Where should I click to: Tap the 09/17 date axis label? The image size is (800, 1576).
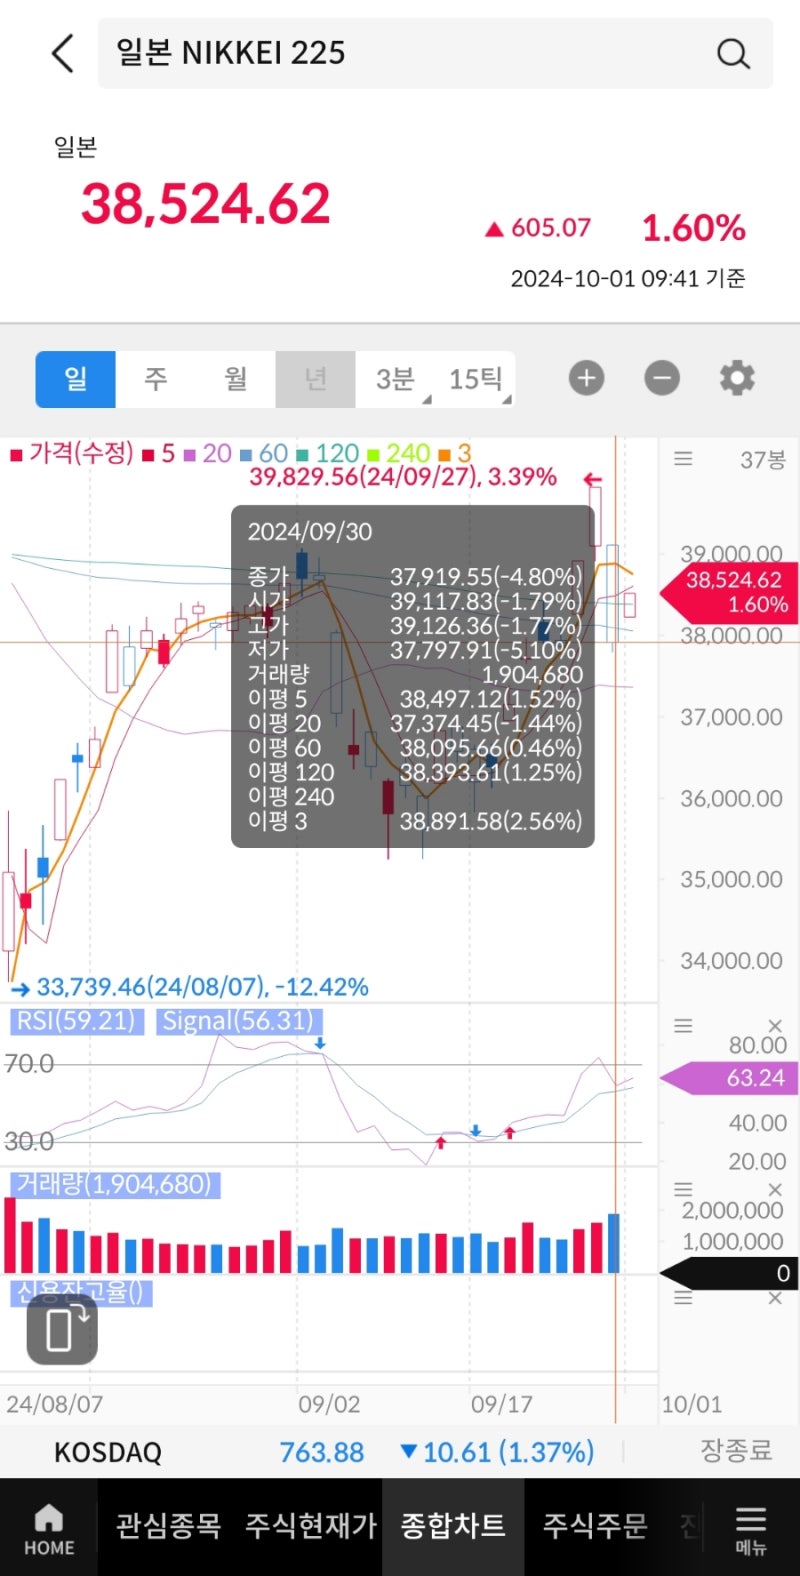tap(502, 1404)
